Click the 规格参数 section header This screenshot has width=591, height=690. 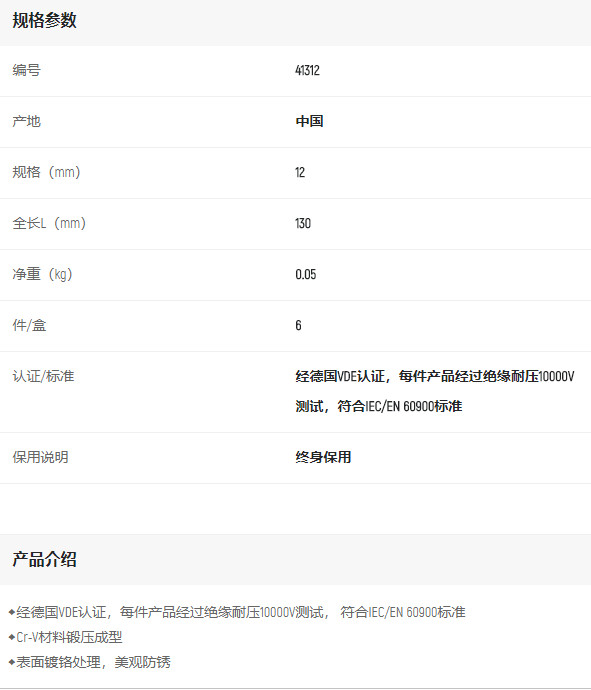pos(44,21)
